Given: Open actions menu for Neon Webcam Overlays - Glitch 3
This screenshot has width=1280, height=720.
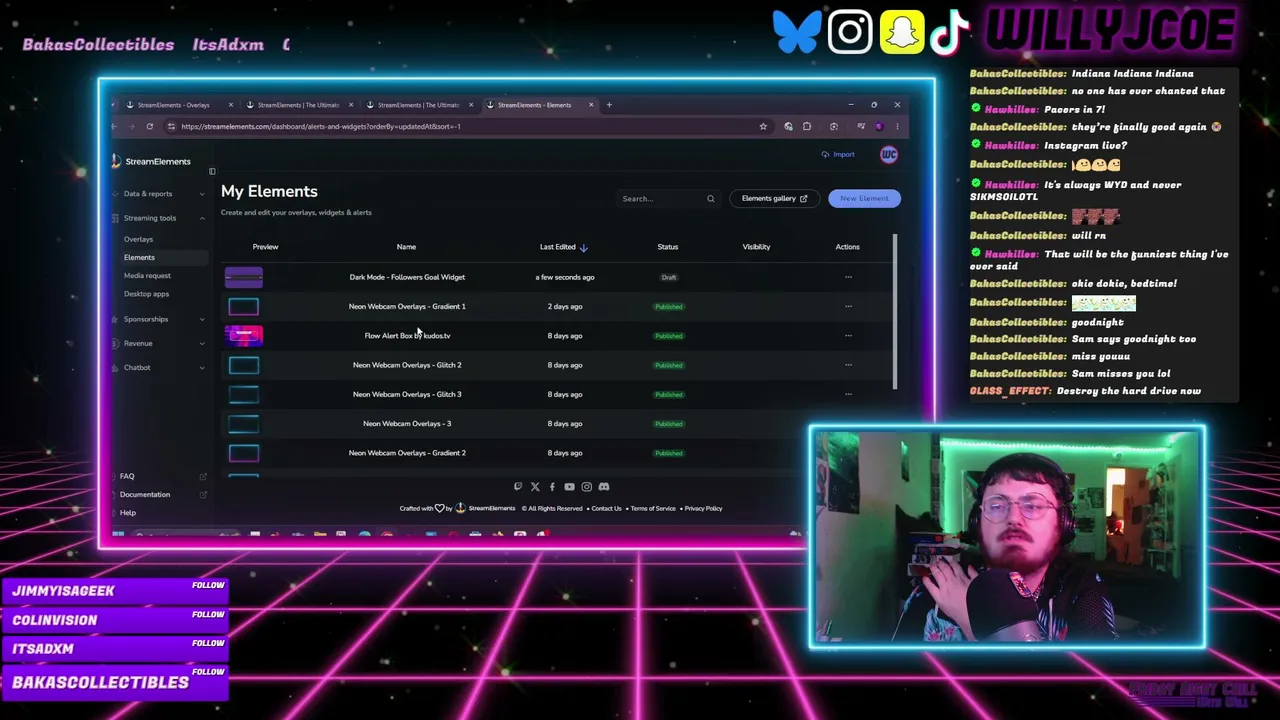Looking at the screenshot, I should tap(848, 394).
